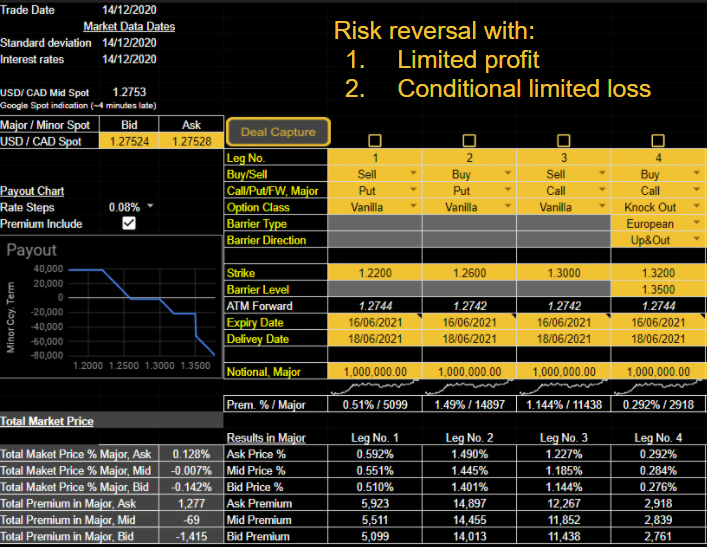Click the Leg 1 Strike field 1.2200
The image size is (707, 547).
pyautogui.click(x=374, y=272)
